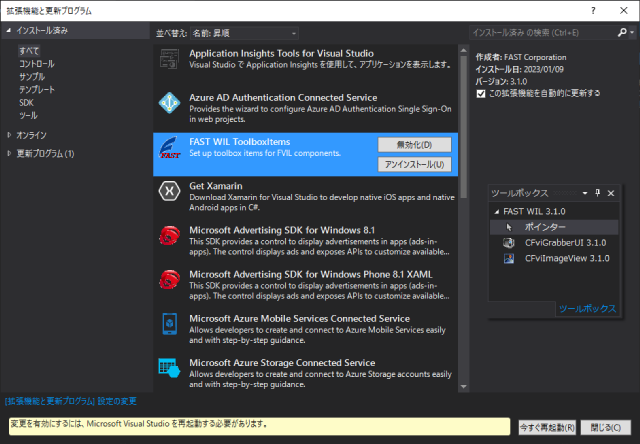Click 今すぐ再起動(R) restart now button
Screen dimensions: 640x444
click(547, 427)
